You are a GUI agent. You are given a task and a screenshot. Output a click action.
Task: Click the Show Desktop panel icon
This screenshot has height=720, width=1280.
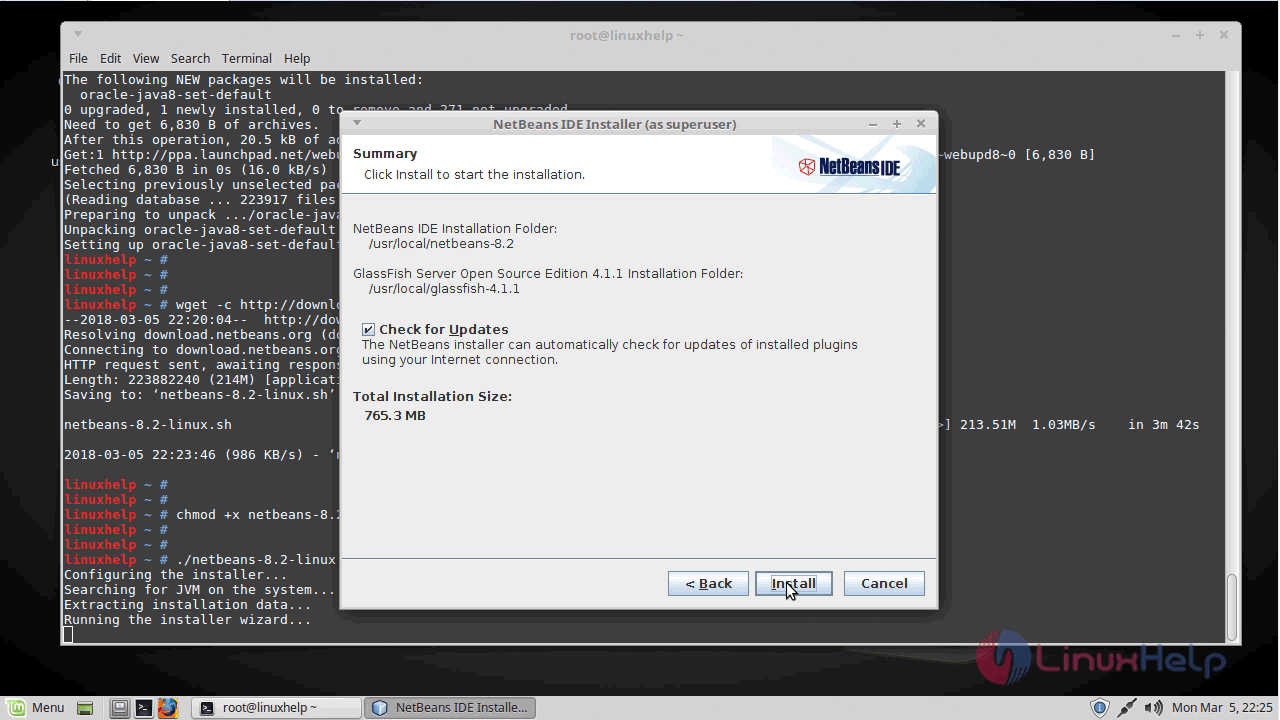click(85, 708)
